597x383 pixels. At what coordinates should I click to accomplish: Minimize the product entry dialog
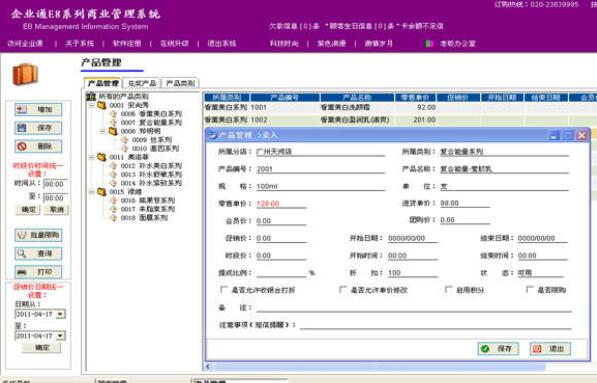tap(554, 135)
